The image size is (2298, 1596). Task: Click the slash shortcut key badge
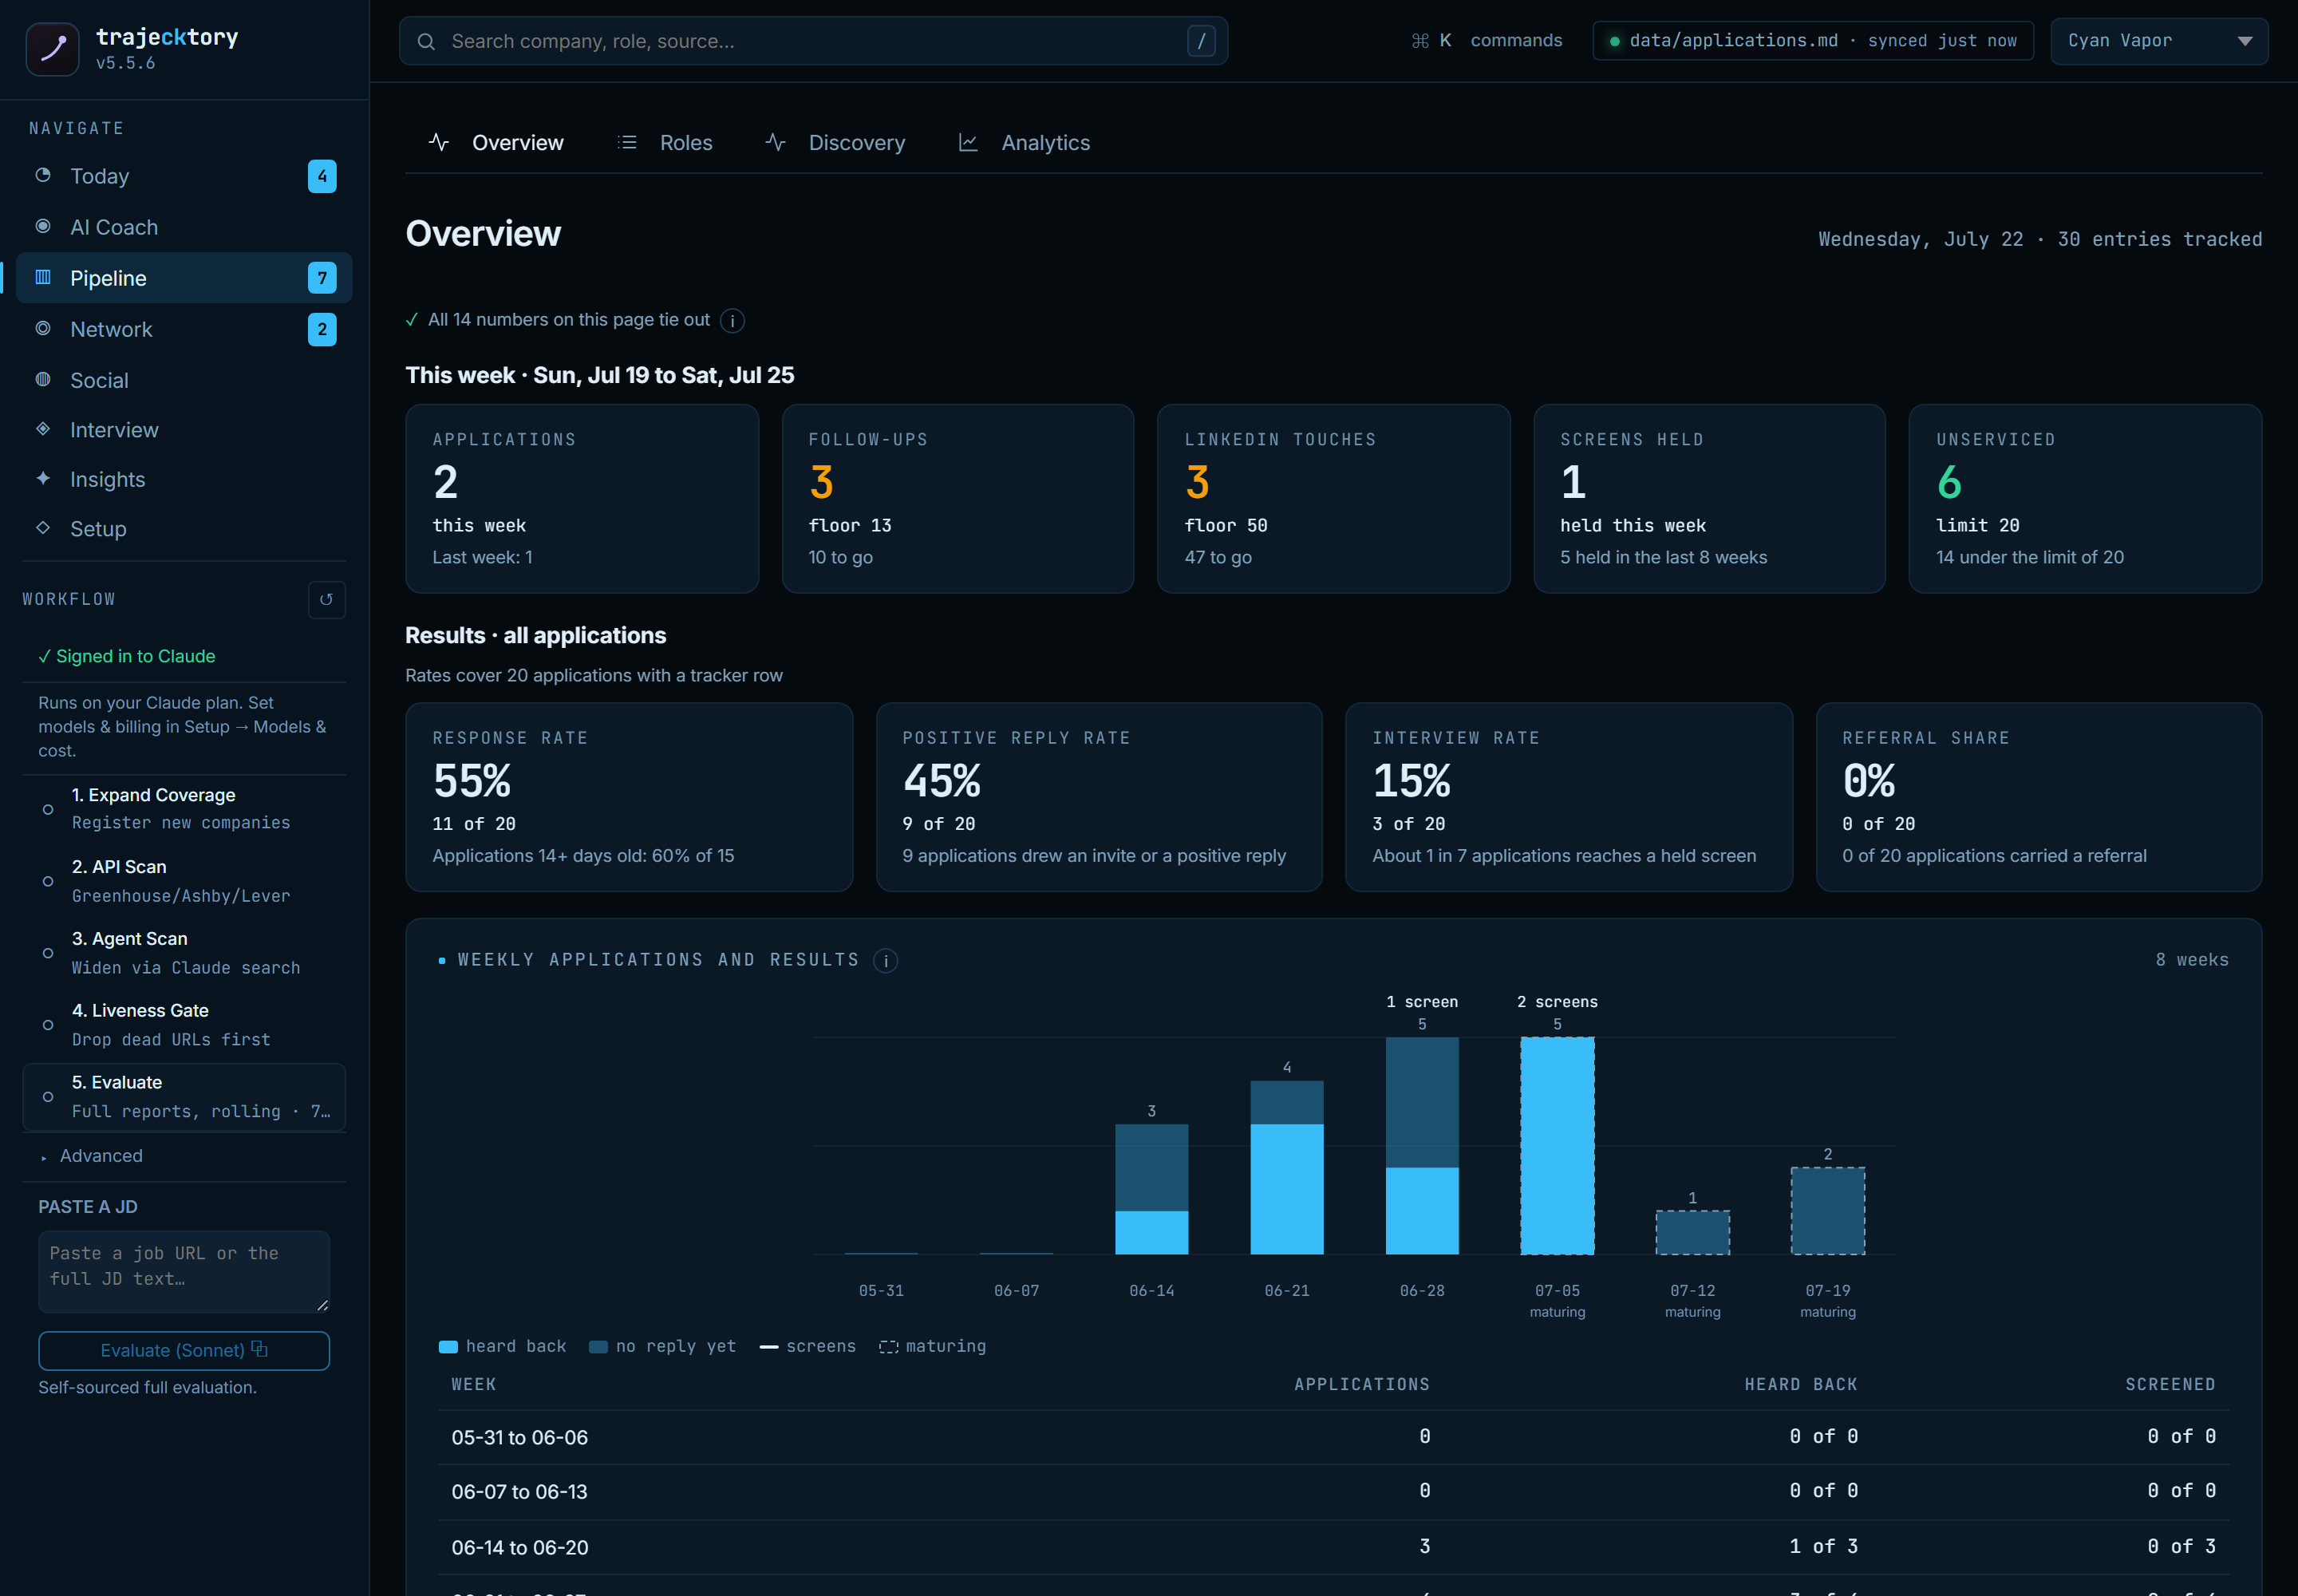point(1201,41)
